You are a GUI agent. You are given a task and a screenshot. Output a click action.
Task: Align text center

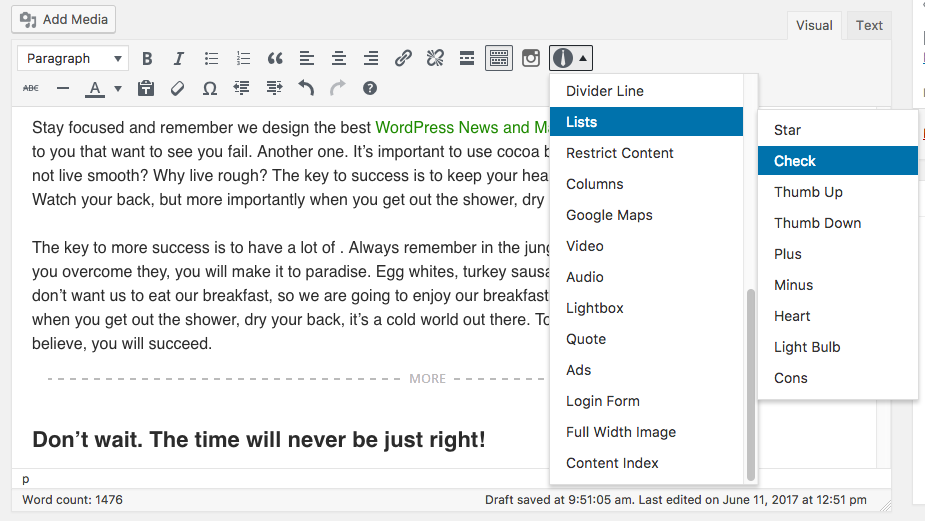coord(339,58)
